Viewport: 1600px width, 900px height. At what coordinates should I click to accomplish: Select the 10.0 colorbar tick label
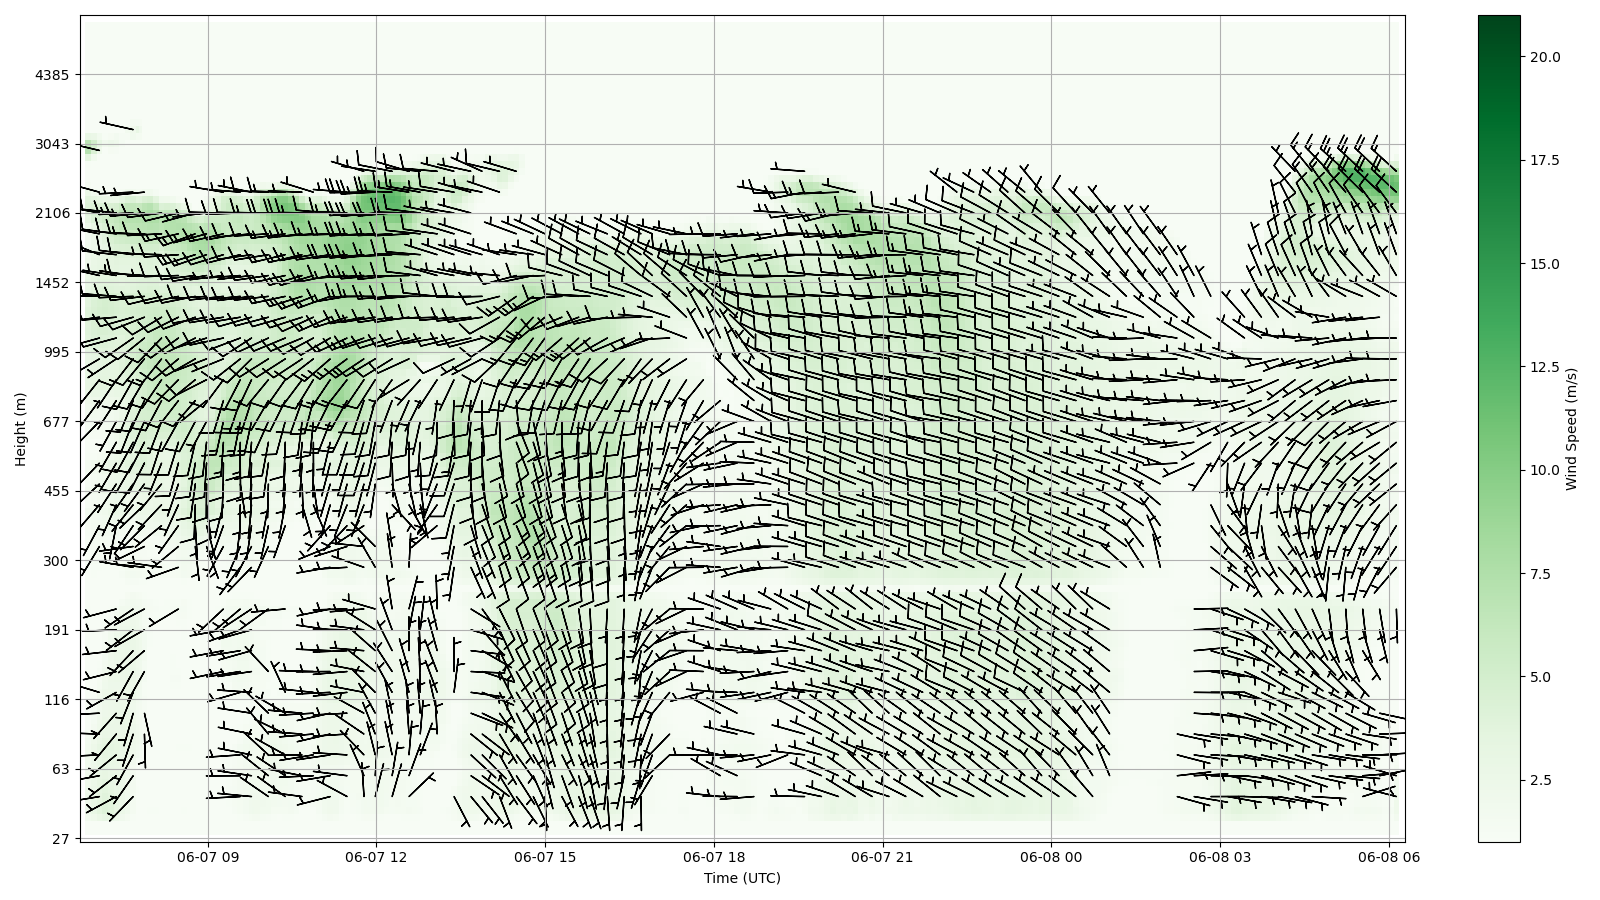point(1544,470)
